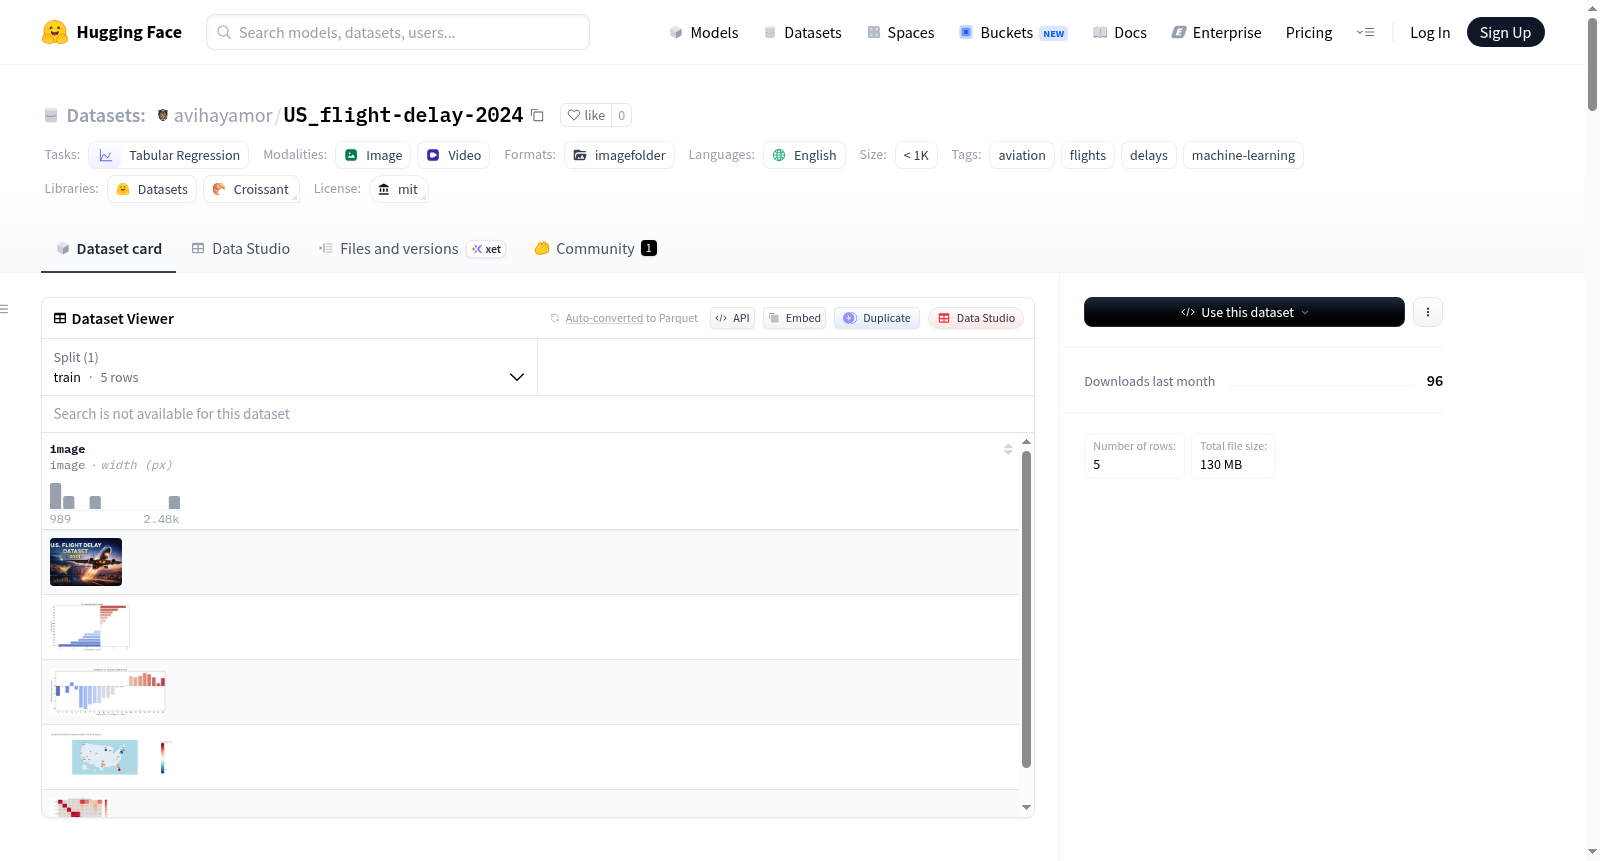Focus the search models input field

(398, 32)
